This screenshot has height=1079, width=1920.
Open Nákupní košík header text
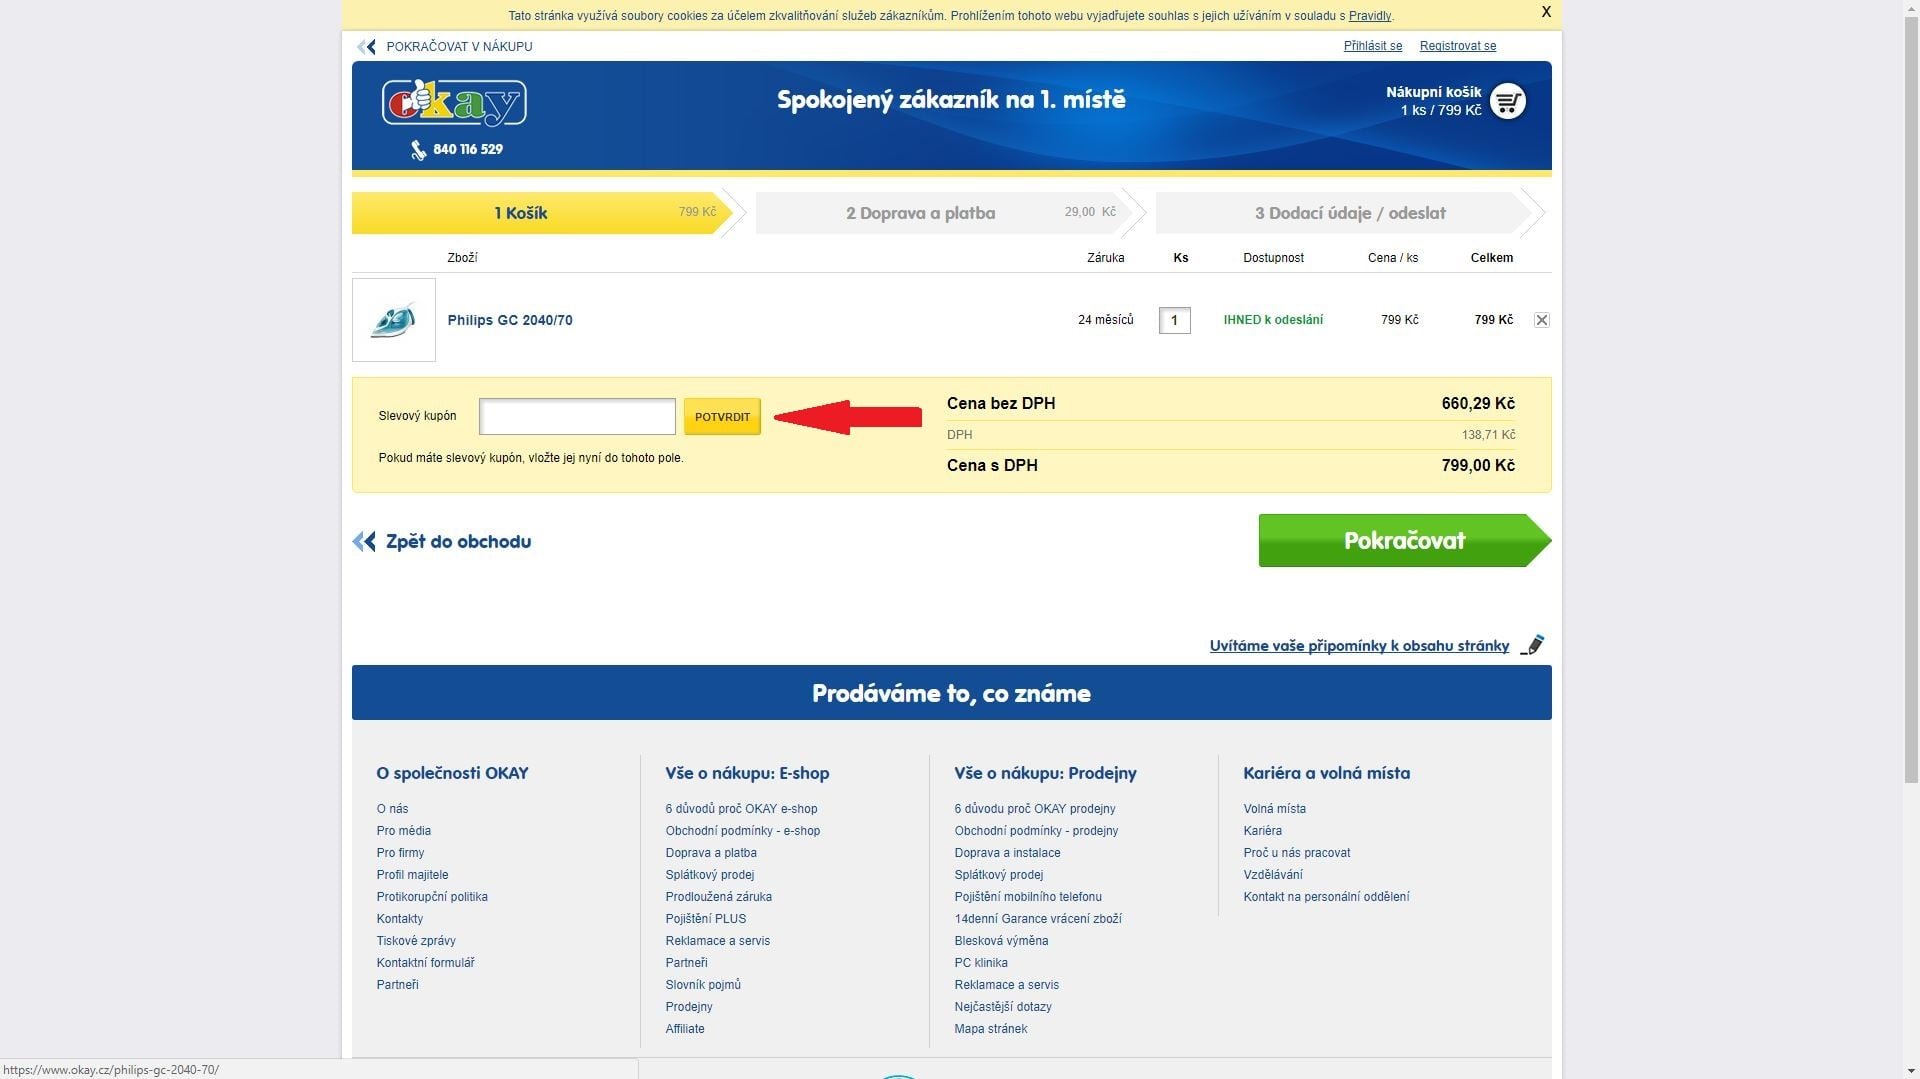coord(1433,92)
